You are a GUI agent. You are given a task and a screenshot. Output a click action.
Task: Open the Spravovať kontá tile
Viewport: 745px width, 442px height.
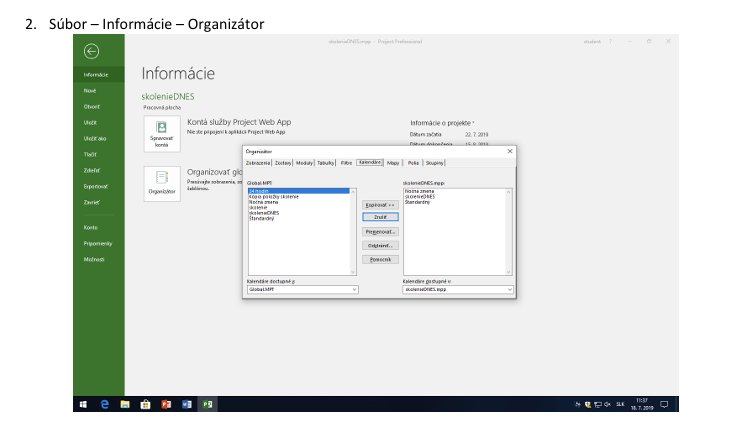[x=162, y=134]
